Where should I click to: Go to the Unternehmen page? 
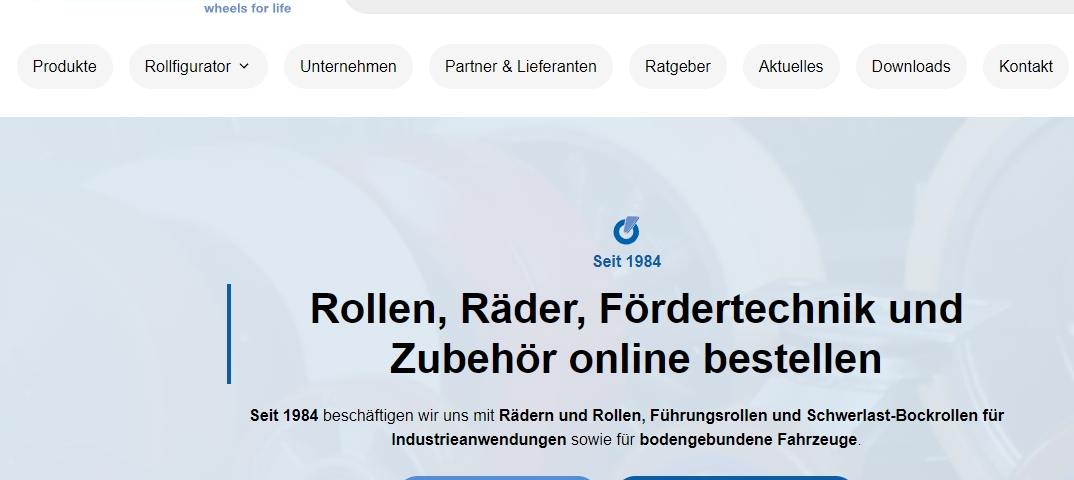pos(348,67)
